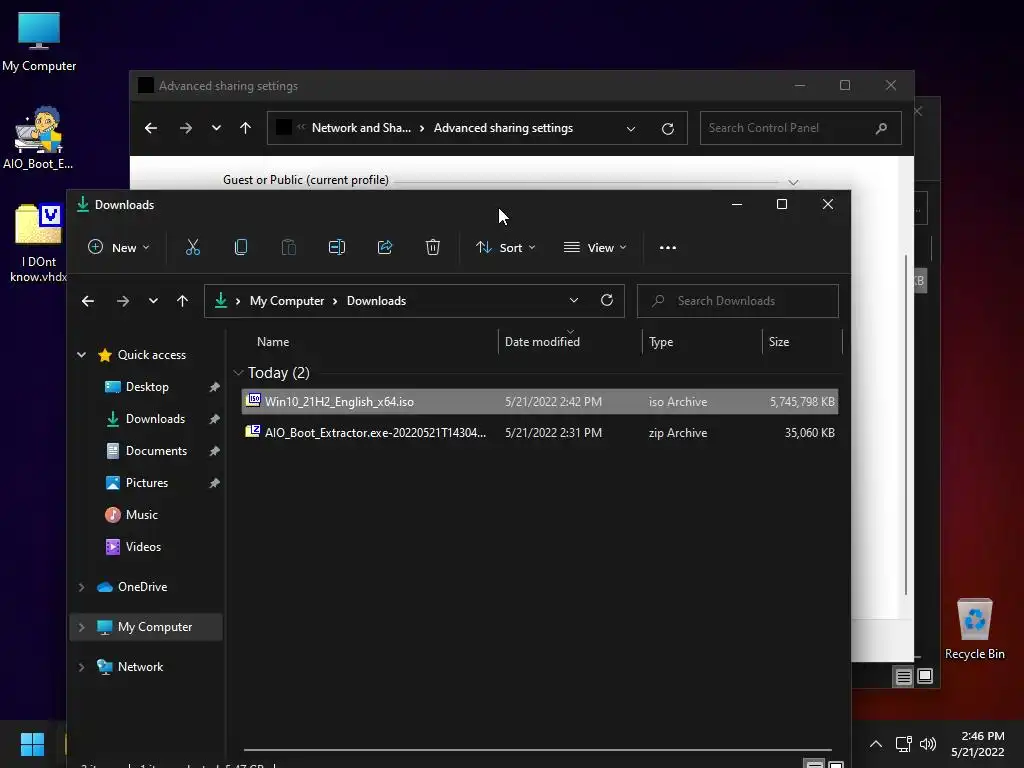This screenshot has height=768, width=1024.
Task: Open the View dropdown menu
Action: point(595,248)
